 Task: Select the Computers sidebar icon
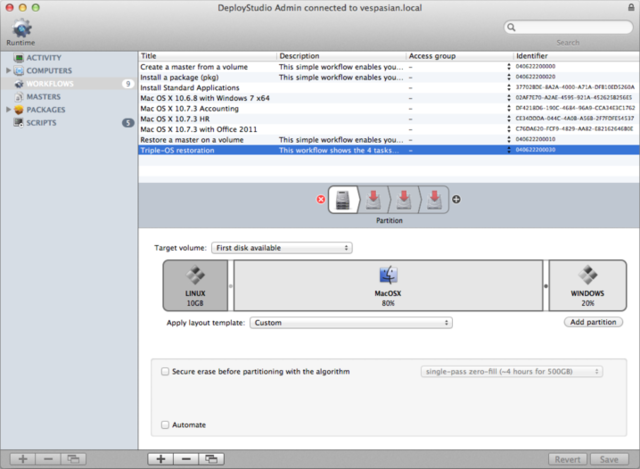click(18, 71)
